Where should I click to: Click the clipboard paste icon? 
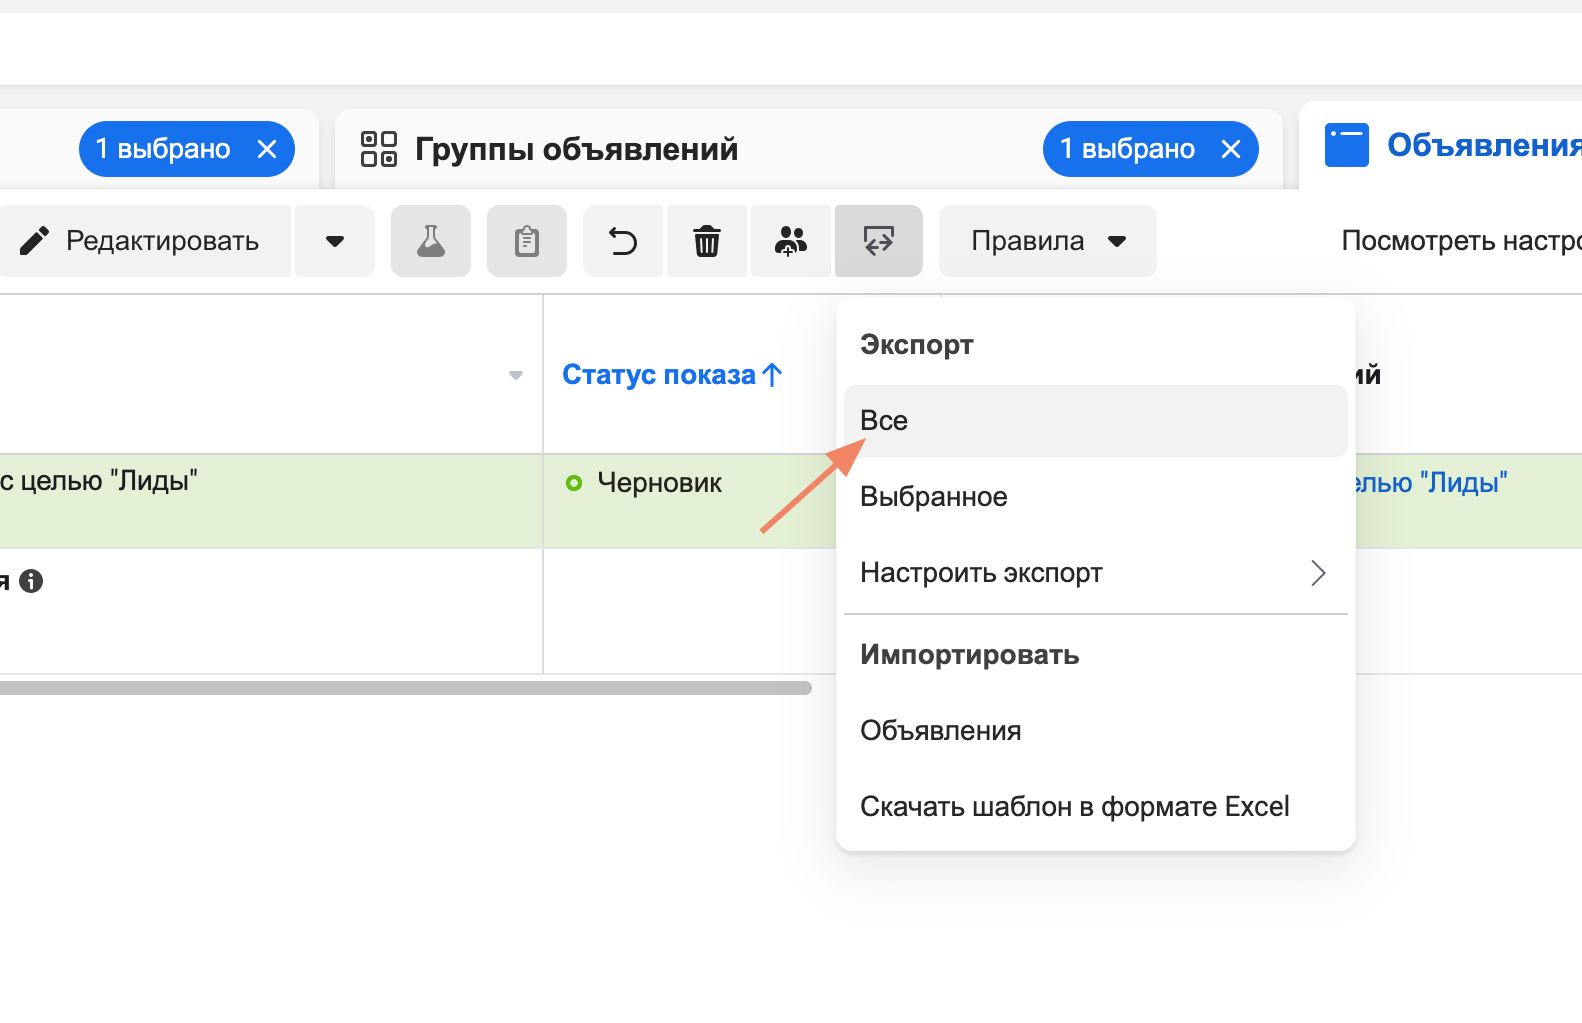tap(527, 241)
